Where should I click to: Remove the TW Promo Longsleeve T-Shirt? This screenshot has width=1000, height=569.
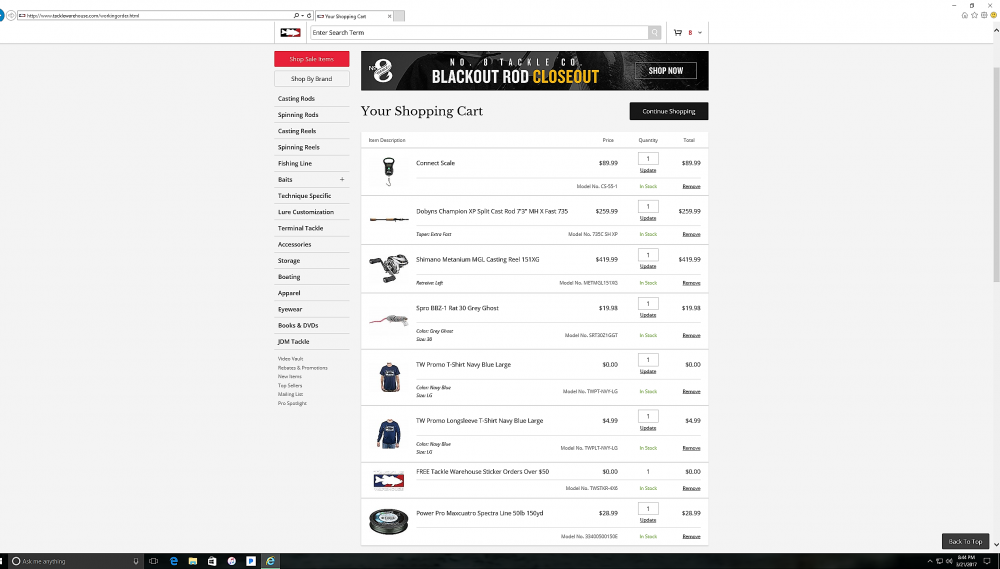[691, 448]
